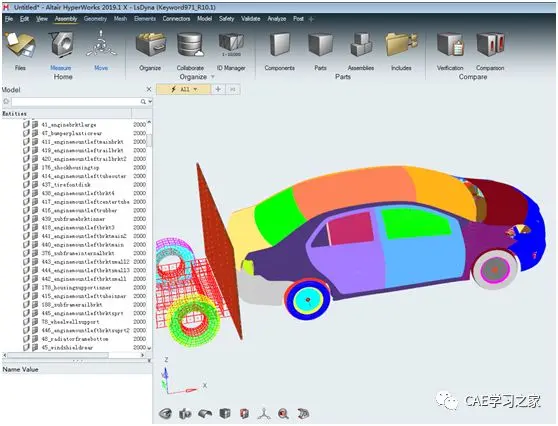Screen dimensions: 558x426
Task: Open the All entity selector dropdown
Action: click(184, 89)
